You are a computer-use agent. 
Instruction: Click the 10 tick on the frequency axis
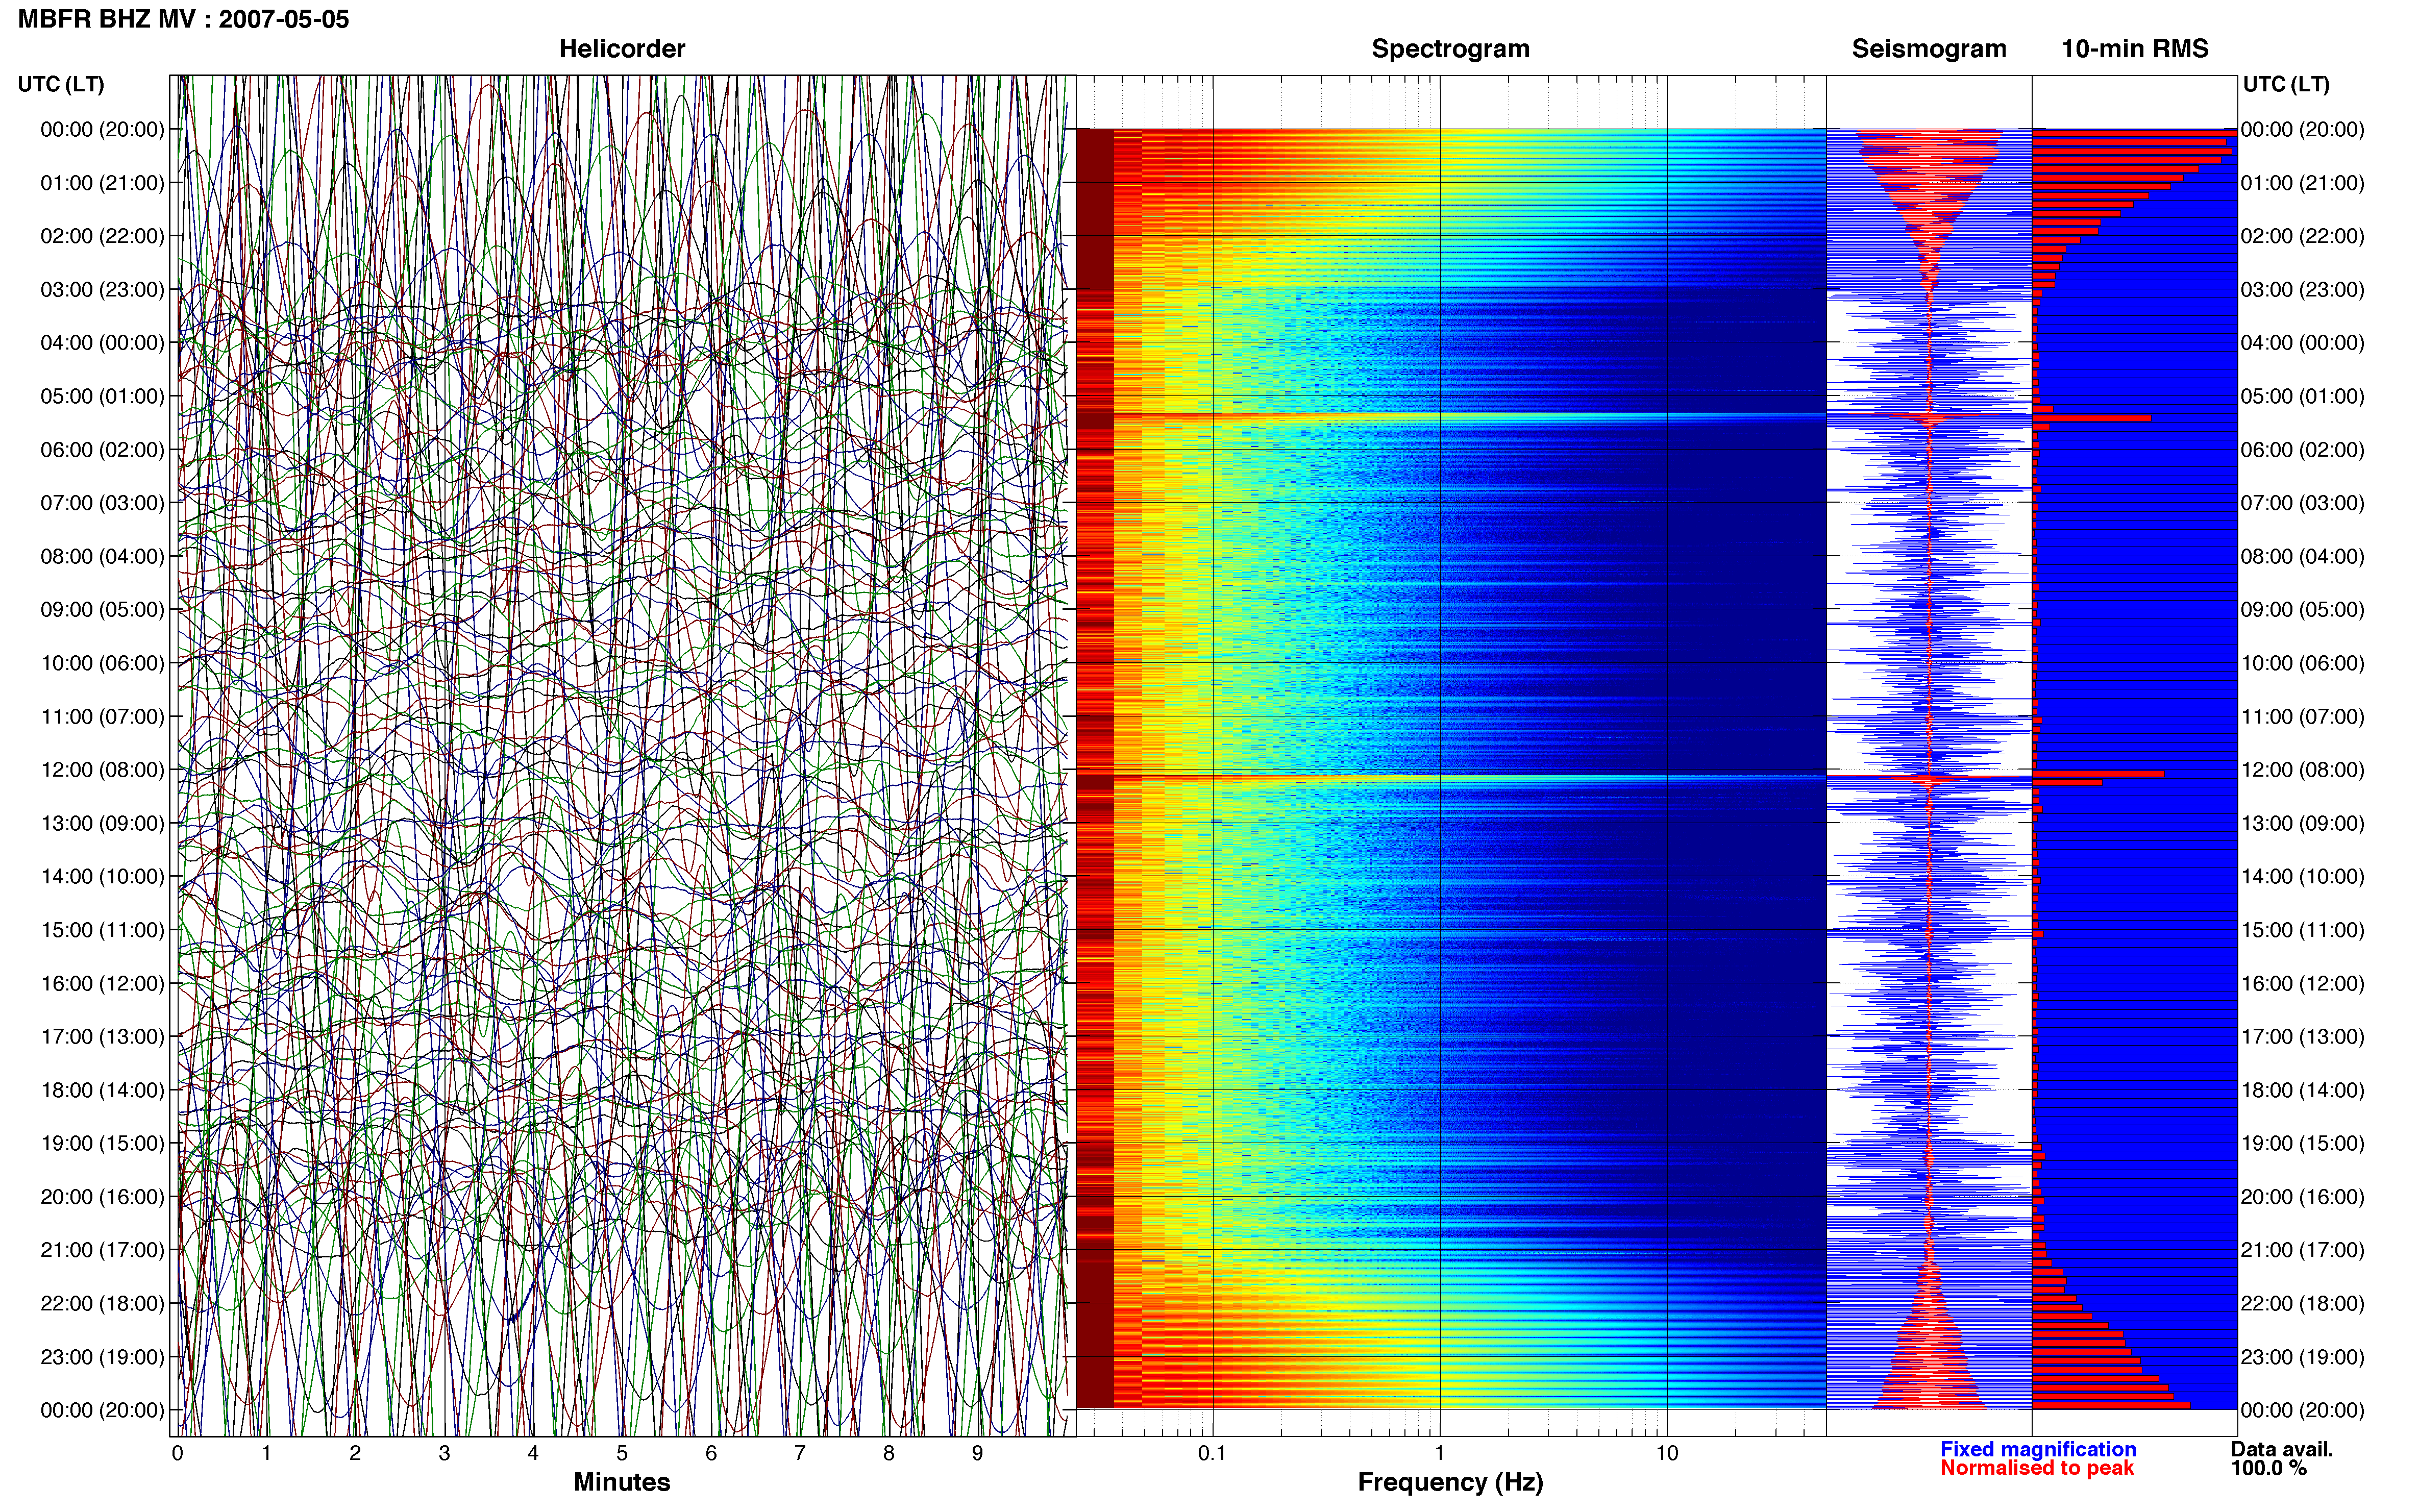point(1667,1452)
